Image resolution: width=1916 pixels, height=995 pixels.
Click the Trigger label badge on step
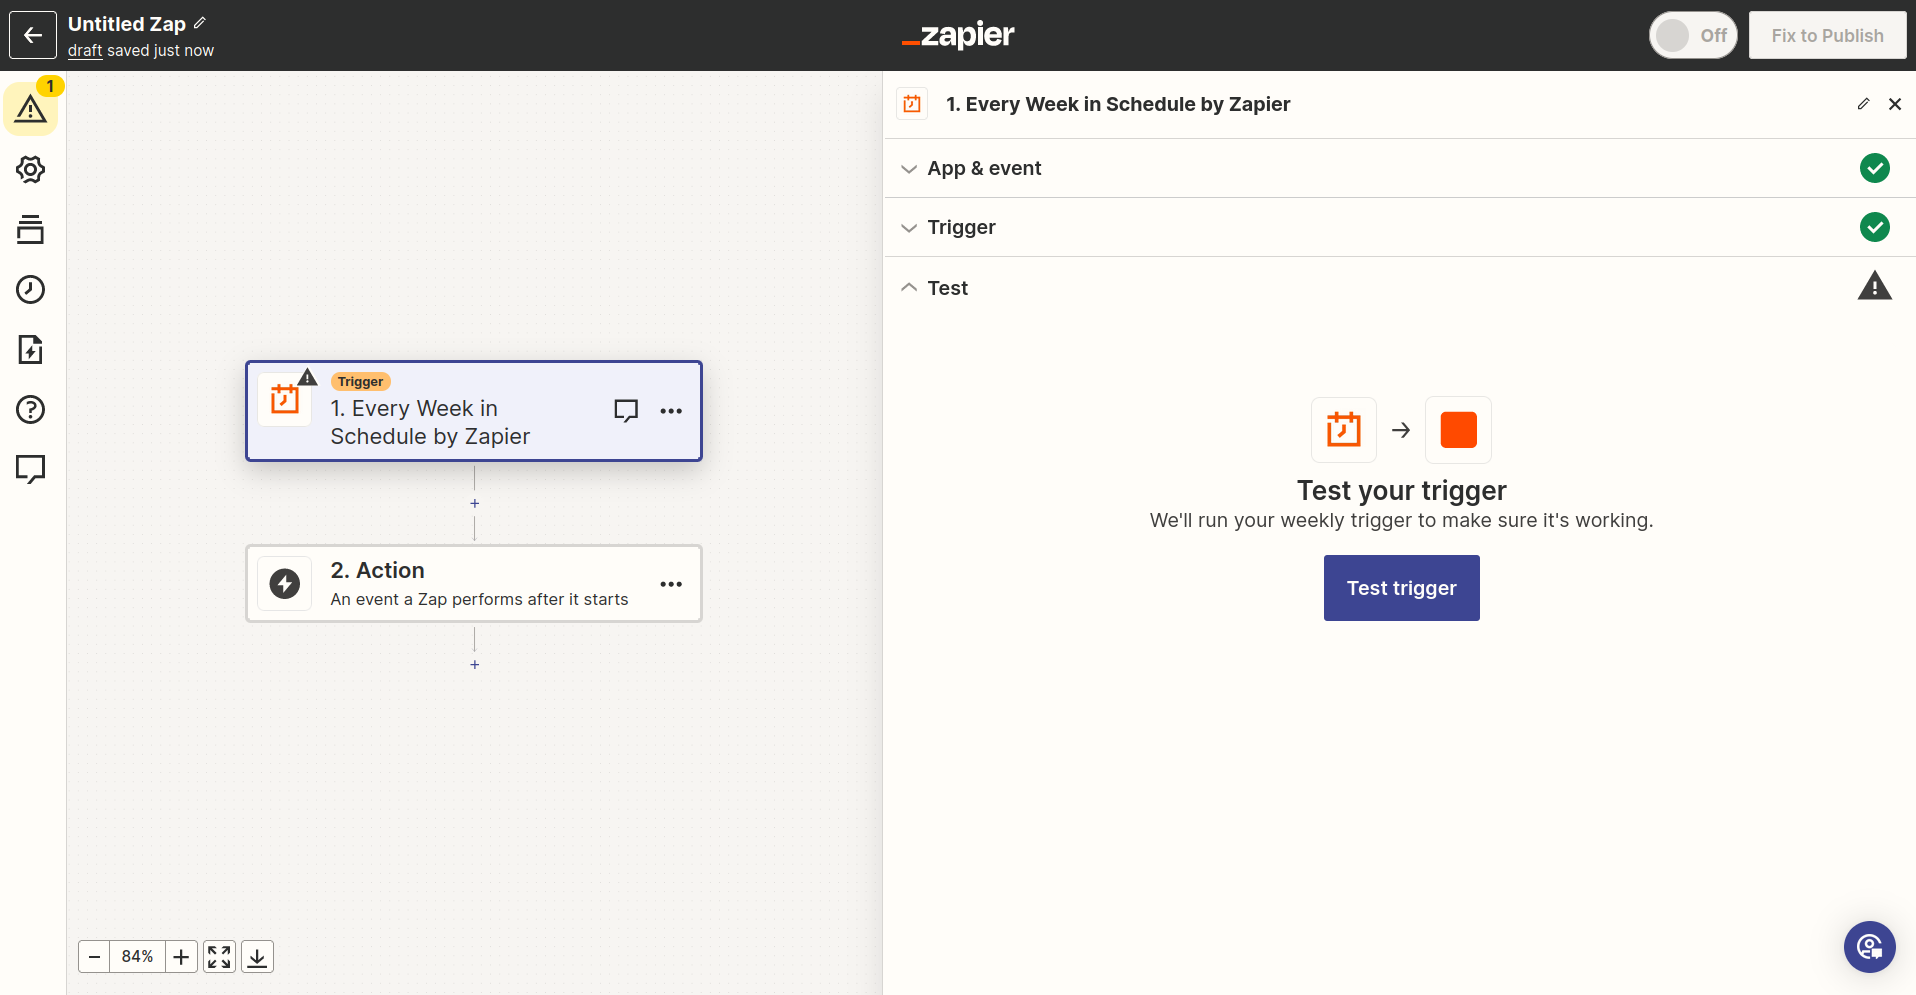[361, 382]
